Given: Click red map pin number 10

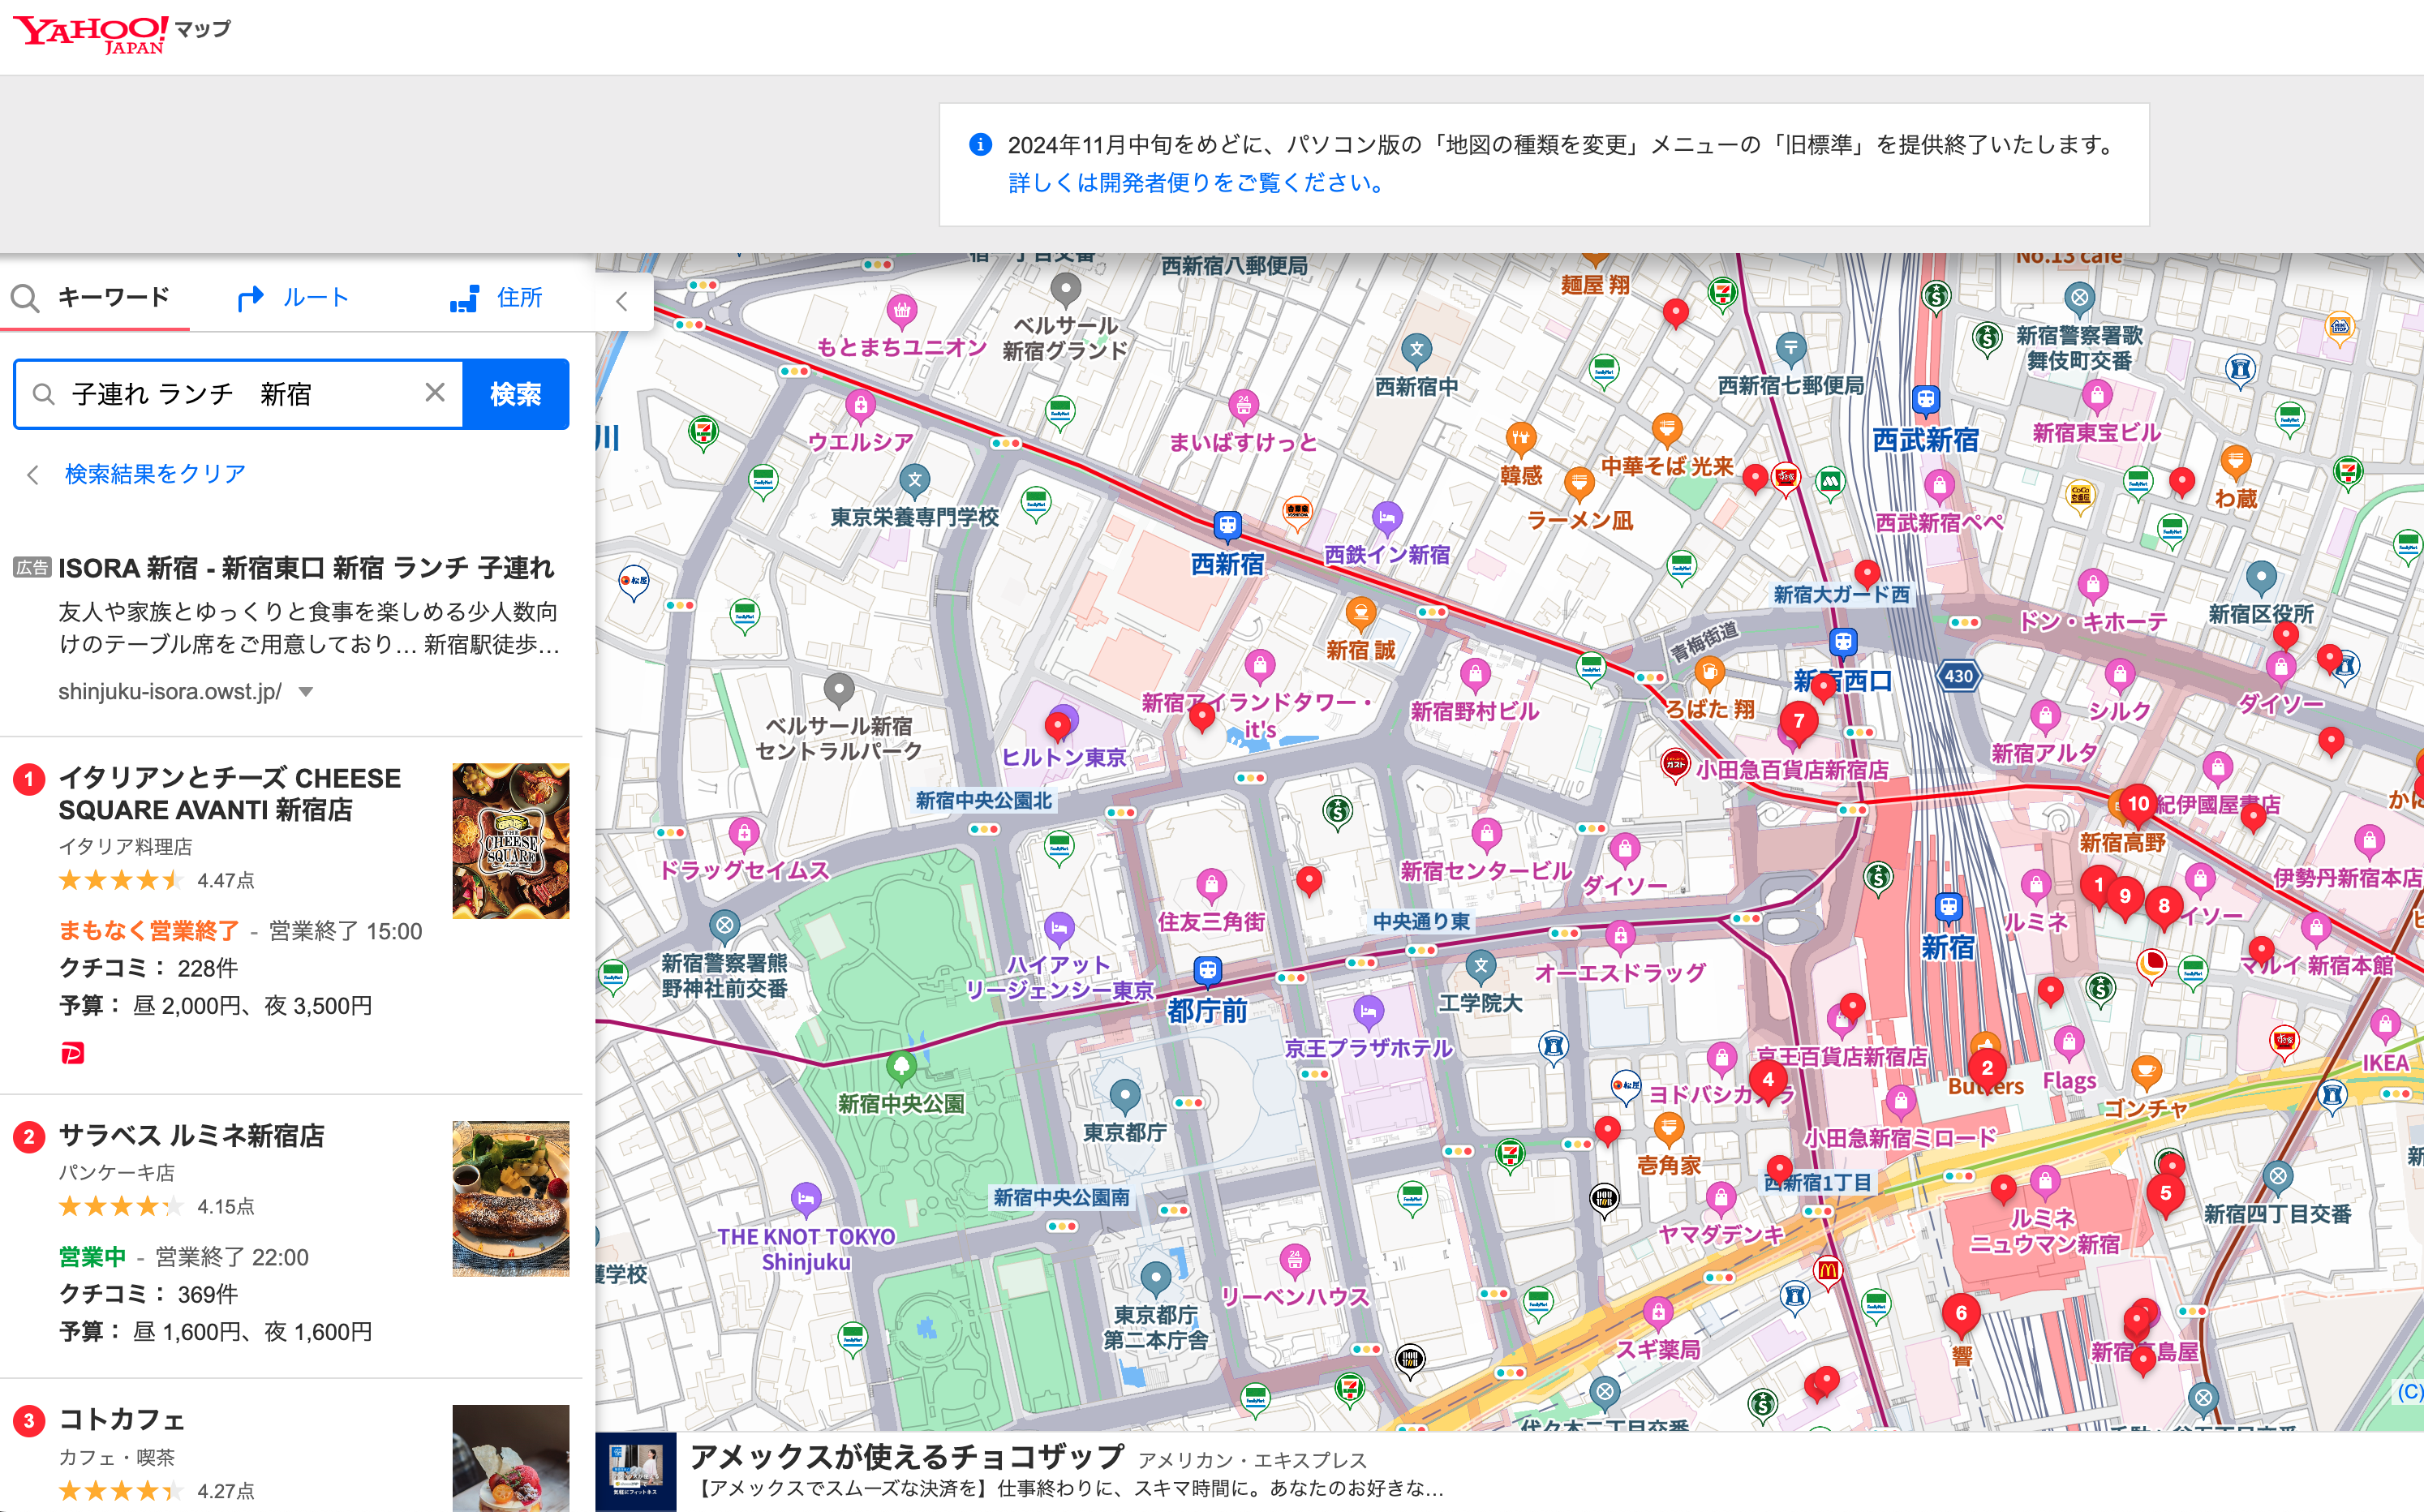Looking at the screenshot, I should pyautogui.click(x=2138, y=804).
